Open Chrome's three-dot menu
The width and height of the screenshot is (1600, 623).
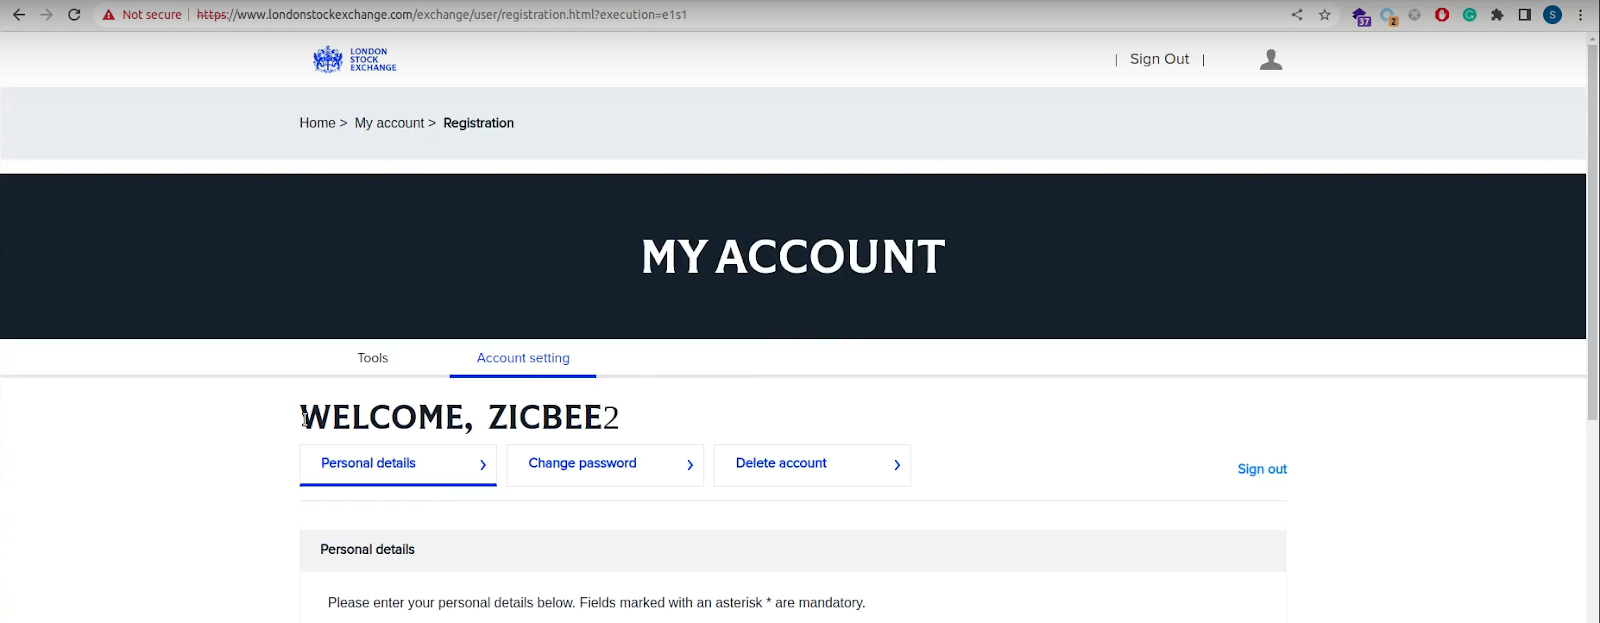[1580, 15]
